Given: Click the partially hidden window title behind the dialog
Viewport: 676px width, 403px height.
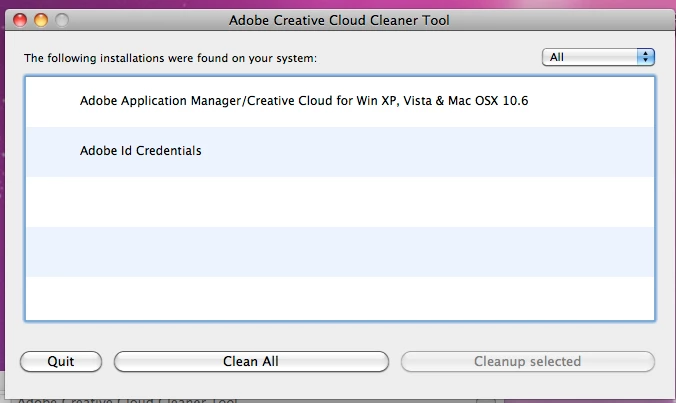Looking at the screenshot, I should (x=127, y=400).
